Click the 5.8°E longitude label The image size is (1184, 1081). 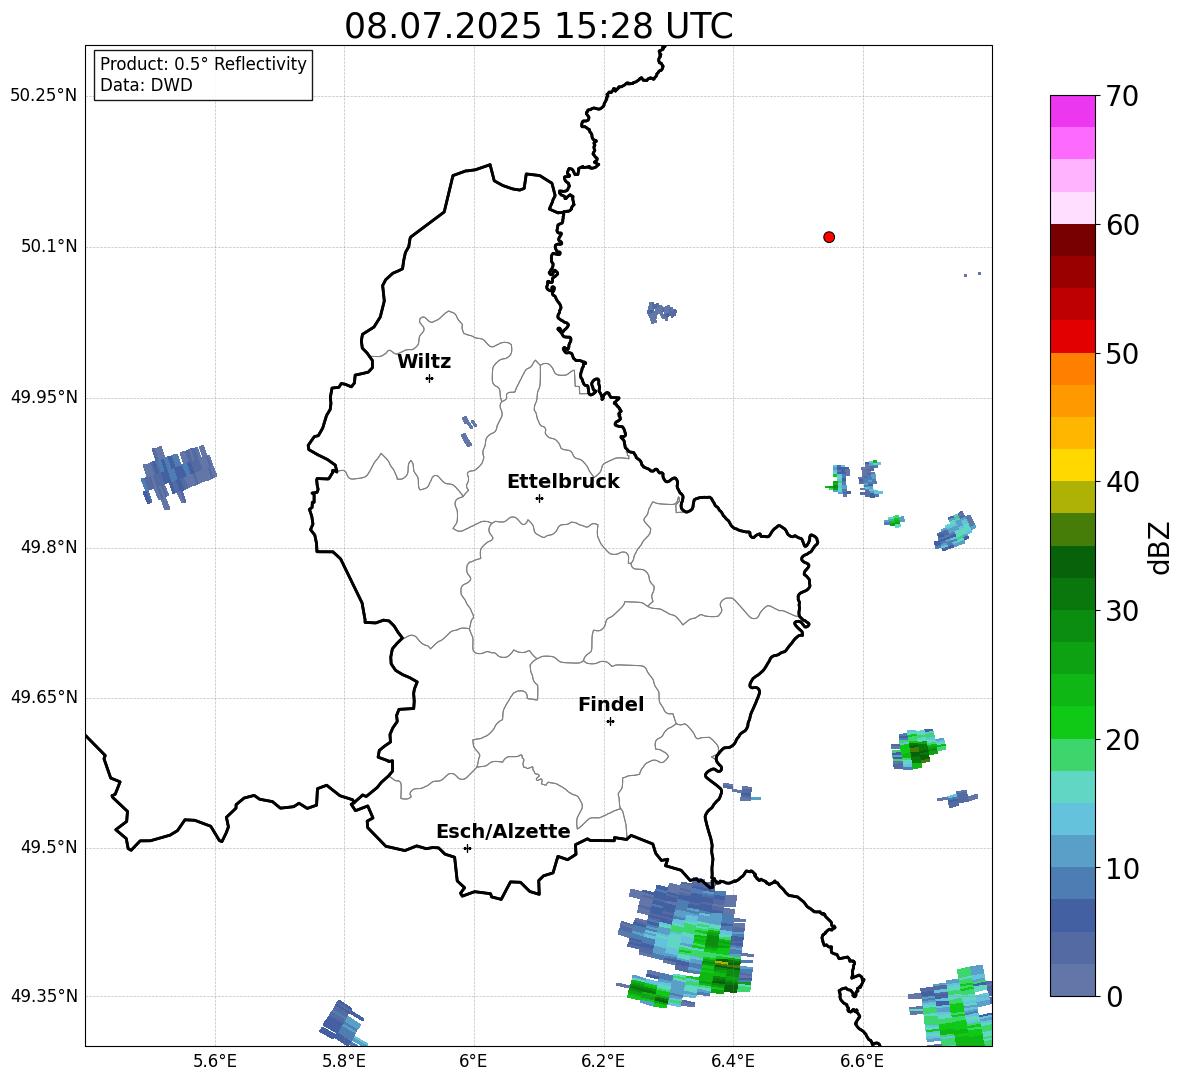point(344,1061)
